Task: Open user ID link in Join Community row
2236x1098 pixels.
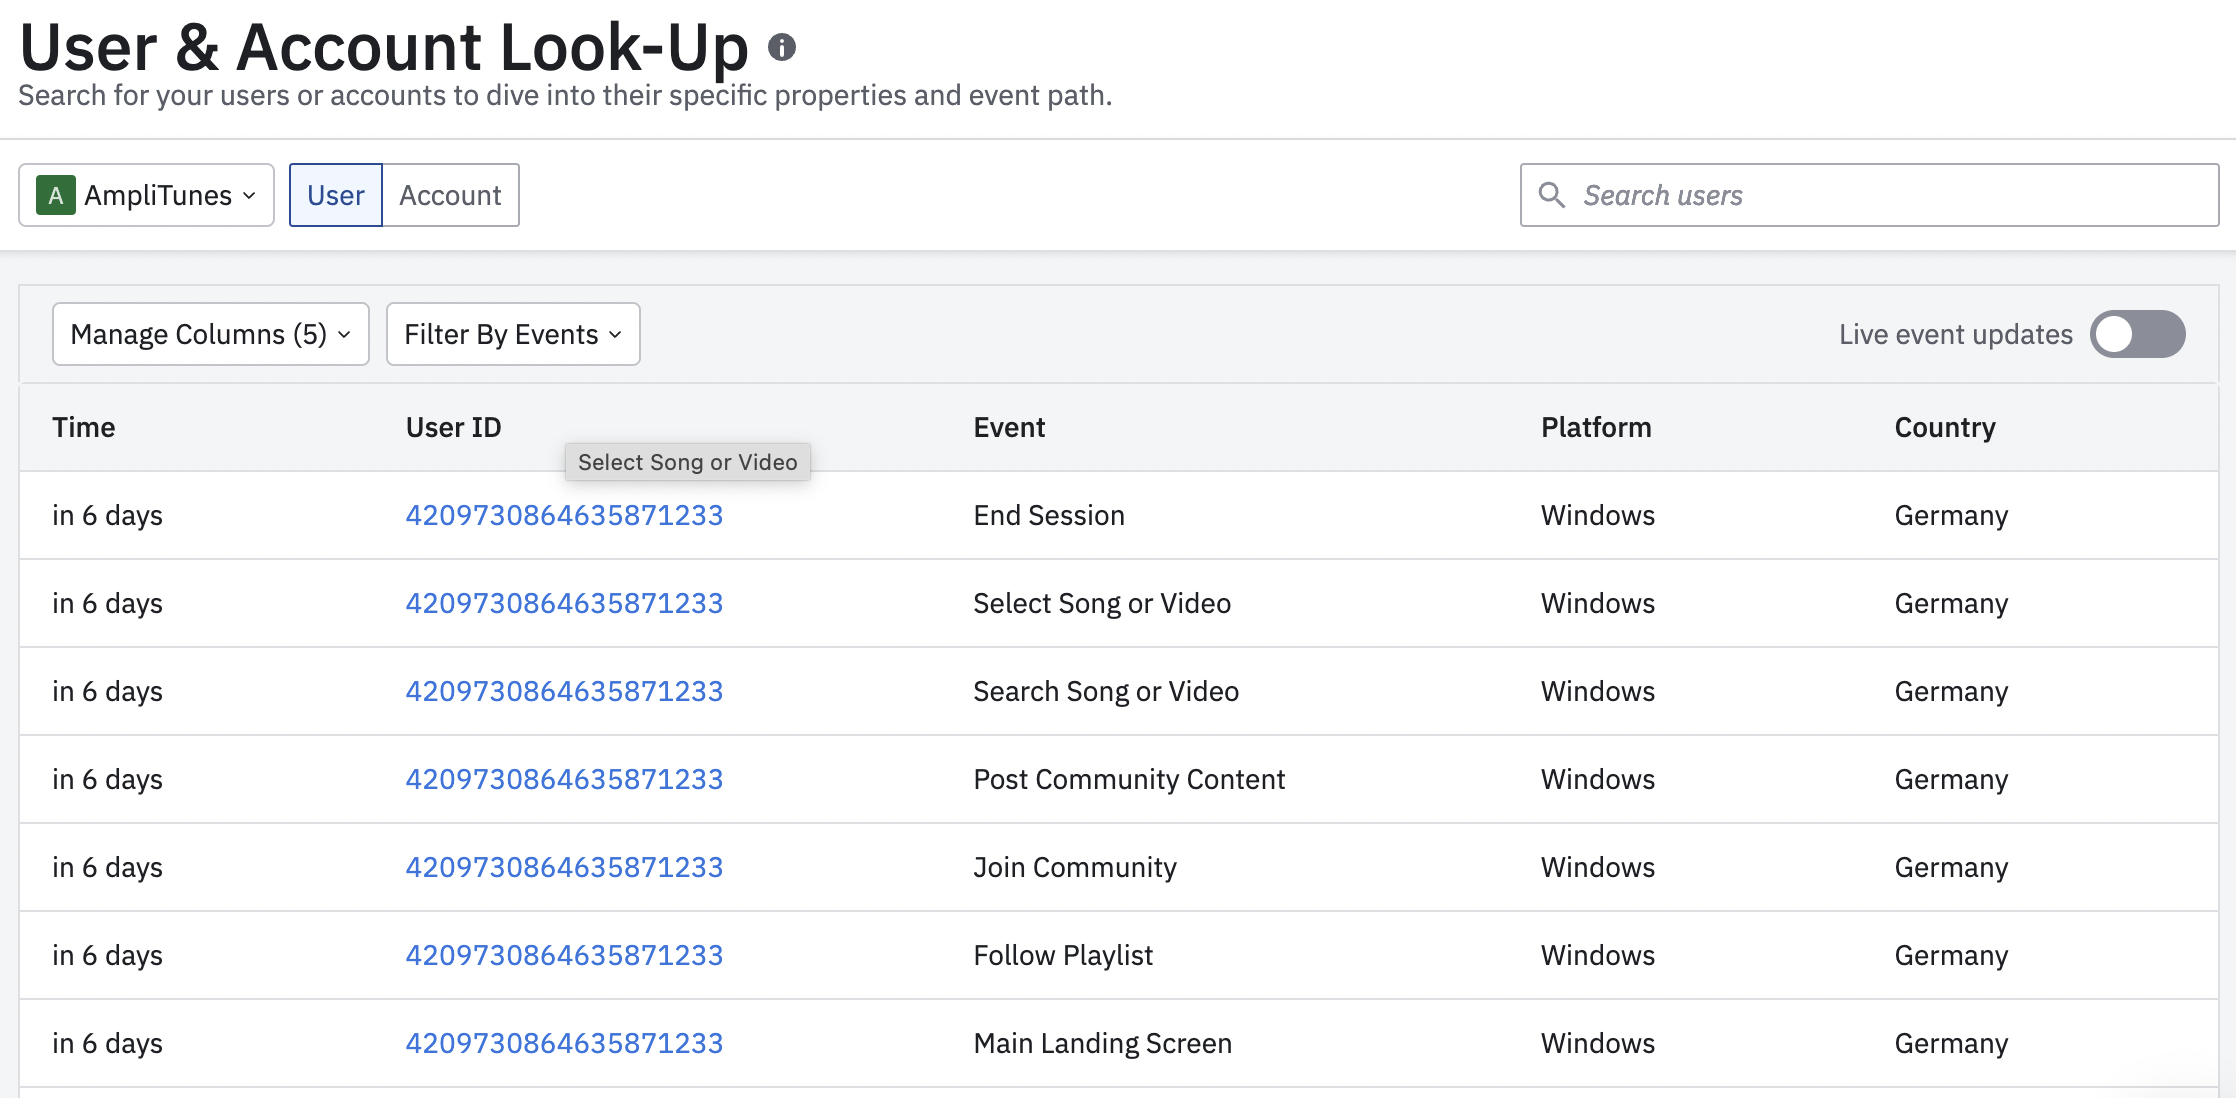Action: [564, 867]
